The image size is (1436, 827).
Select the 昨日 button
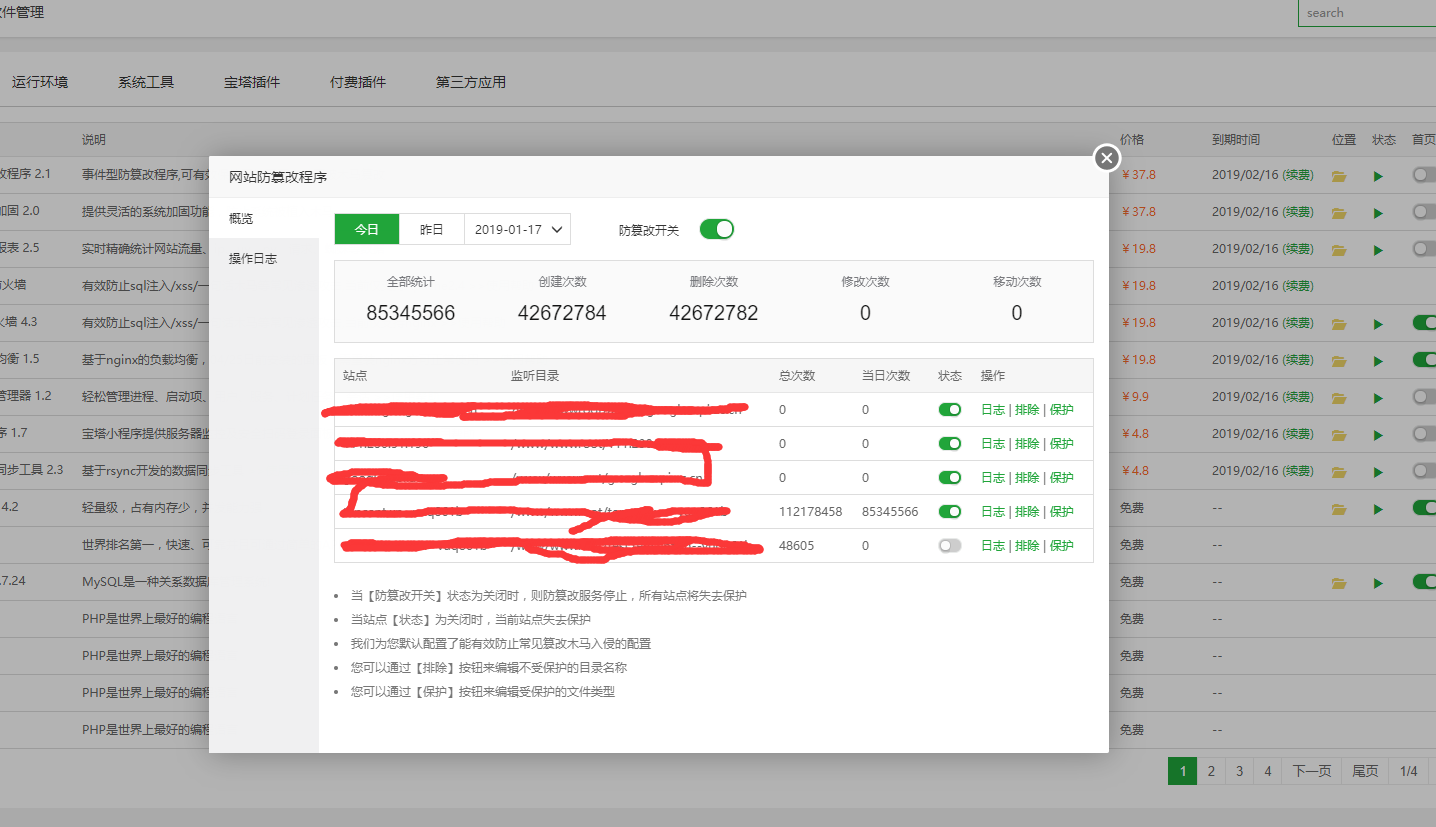coord(432,229)
